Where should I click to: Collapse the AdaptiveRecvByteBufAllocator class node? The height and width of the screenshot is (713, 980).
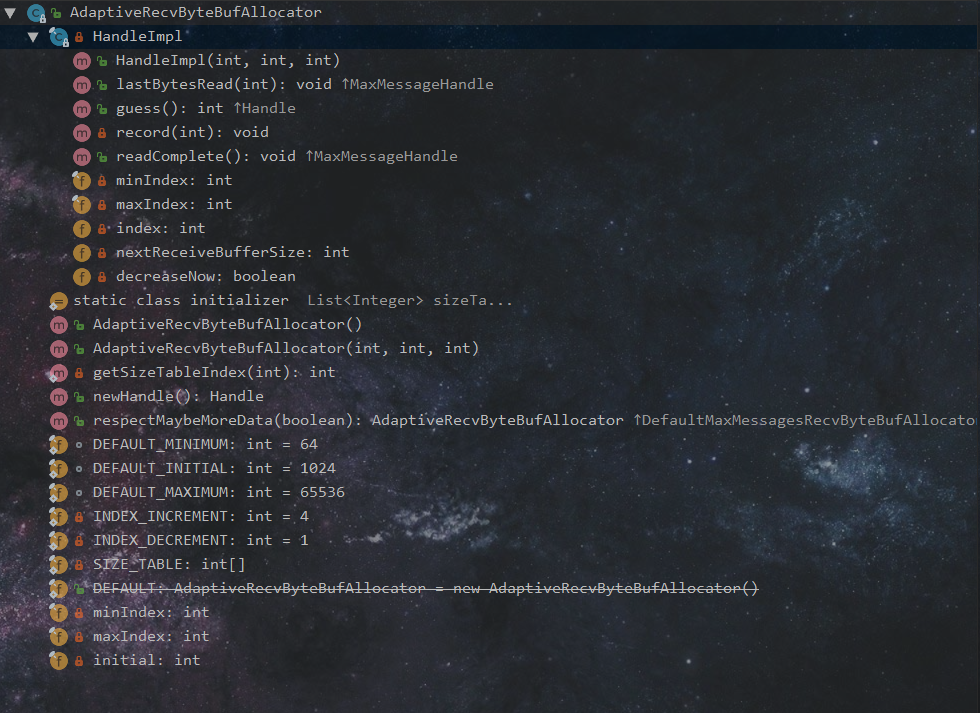pyautogui.click(x=10, y=12)
